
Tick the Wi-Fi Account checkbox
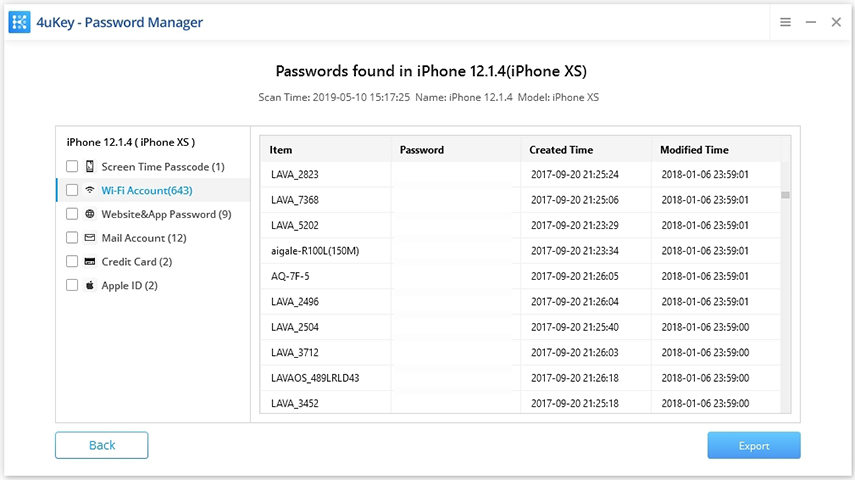pyautogui.click(x=72, y=190)
